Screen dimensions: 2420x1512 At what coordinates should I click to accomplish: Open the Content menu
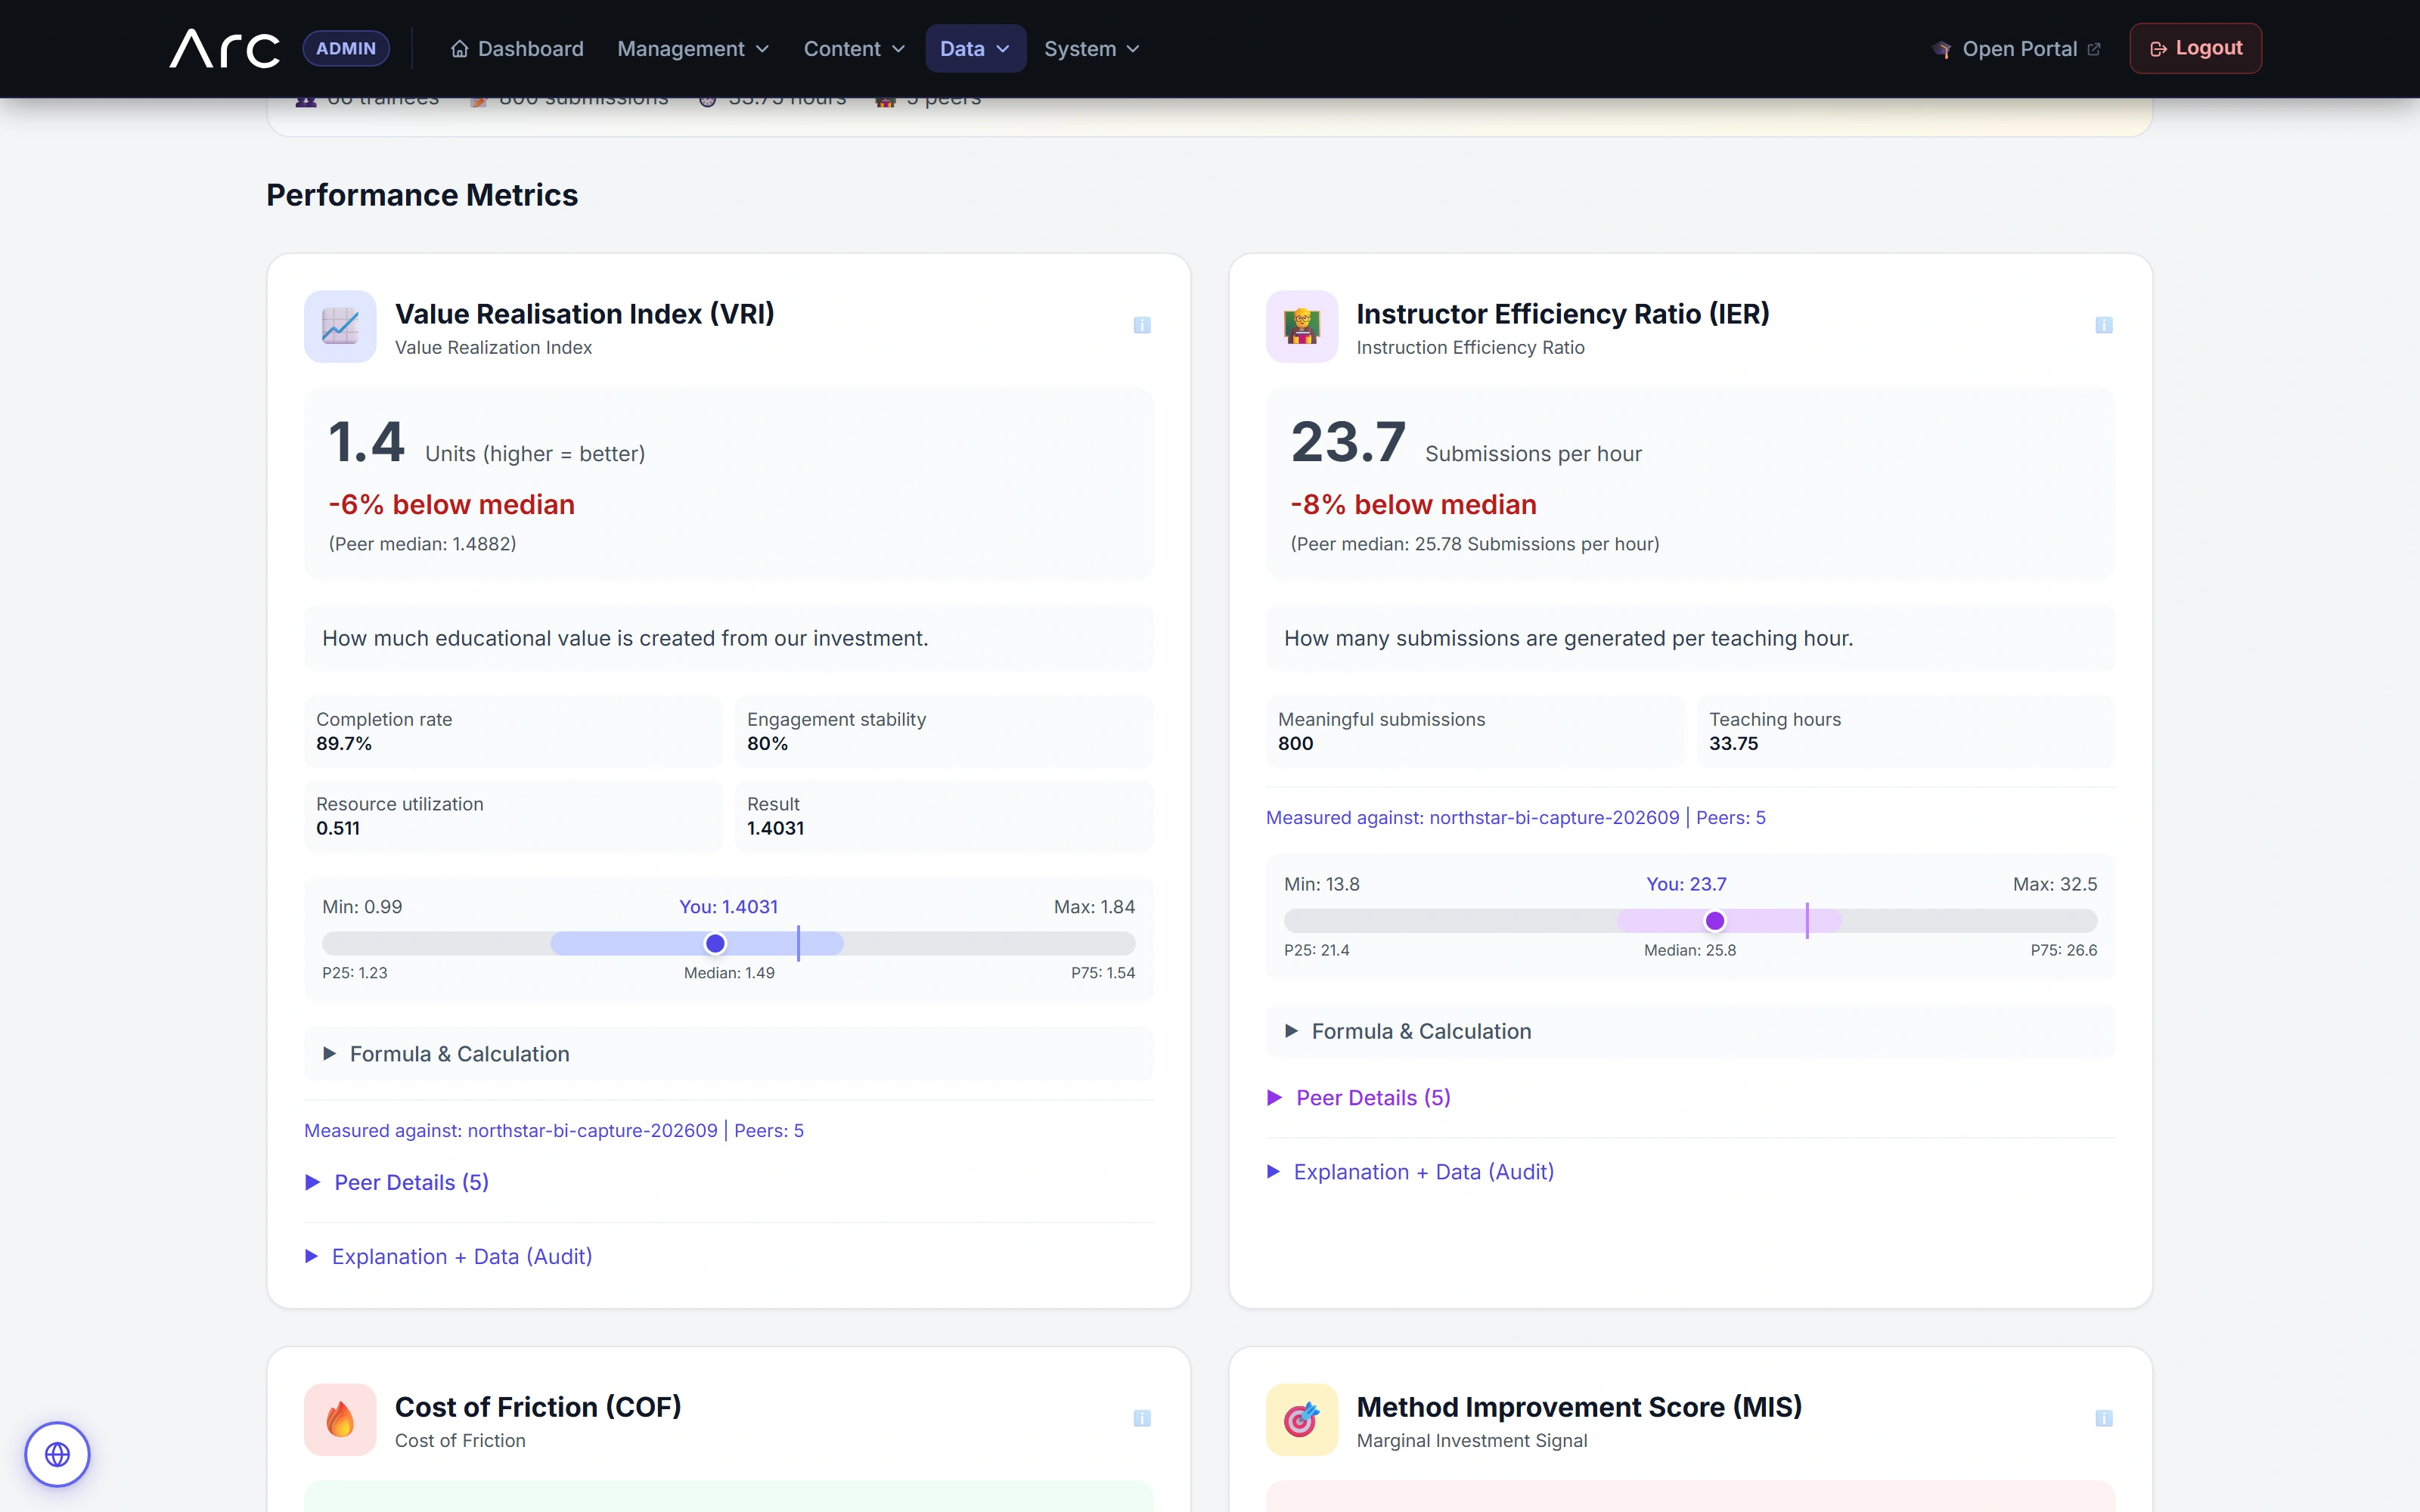coord(854,49)
